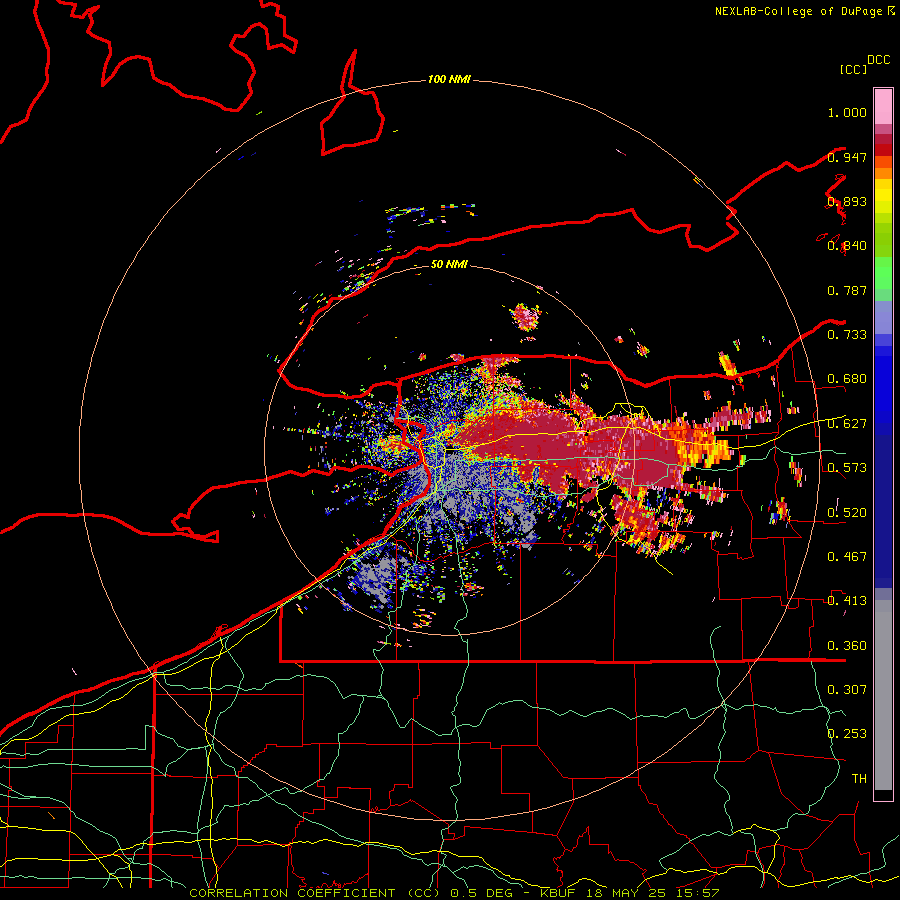Screen dimensions: 900x900
Task: Click the DCC product label above the legend
Action: [x=879, y=60]
